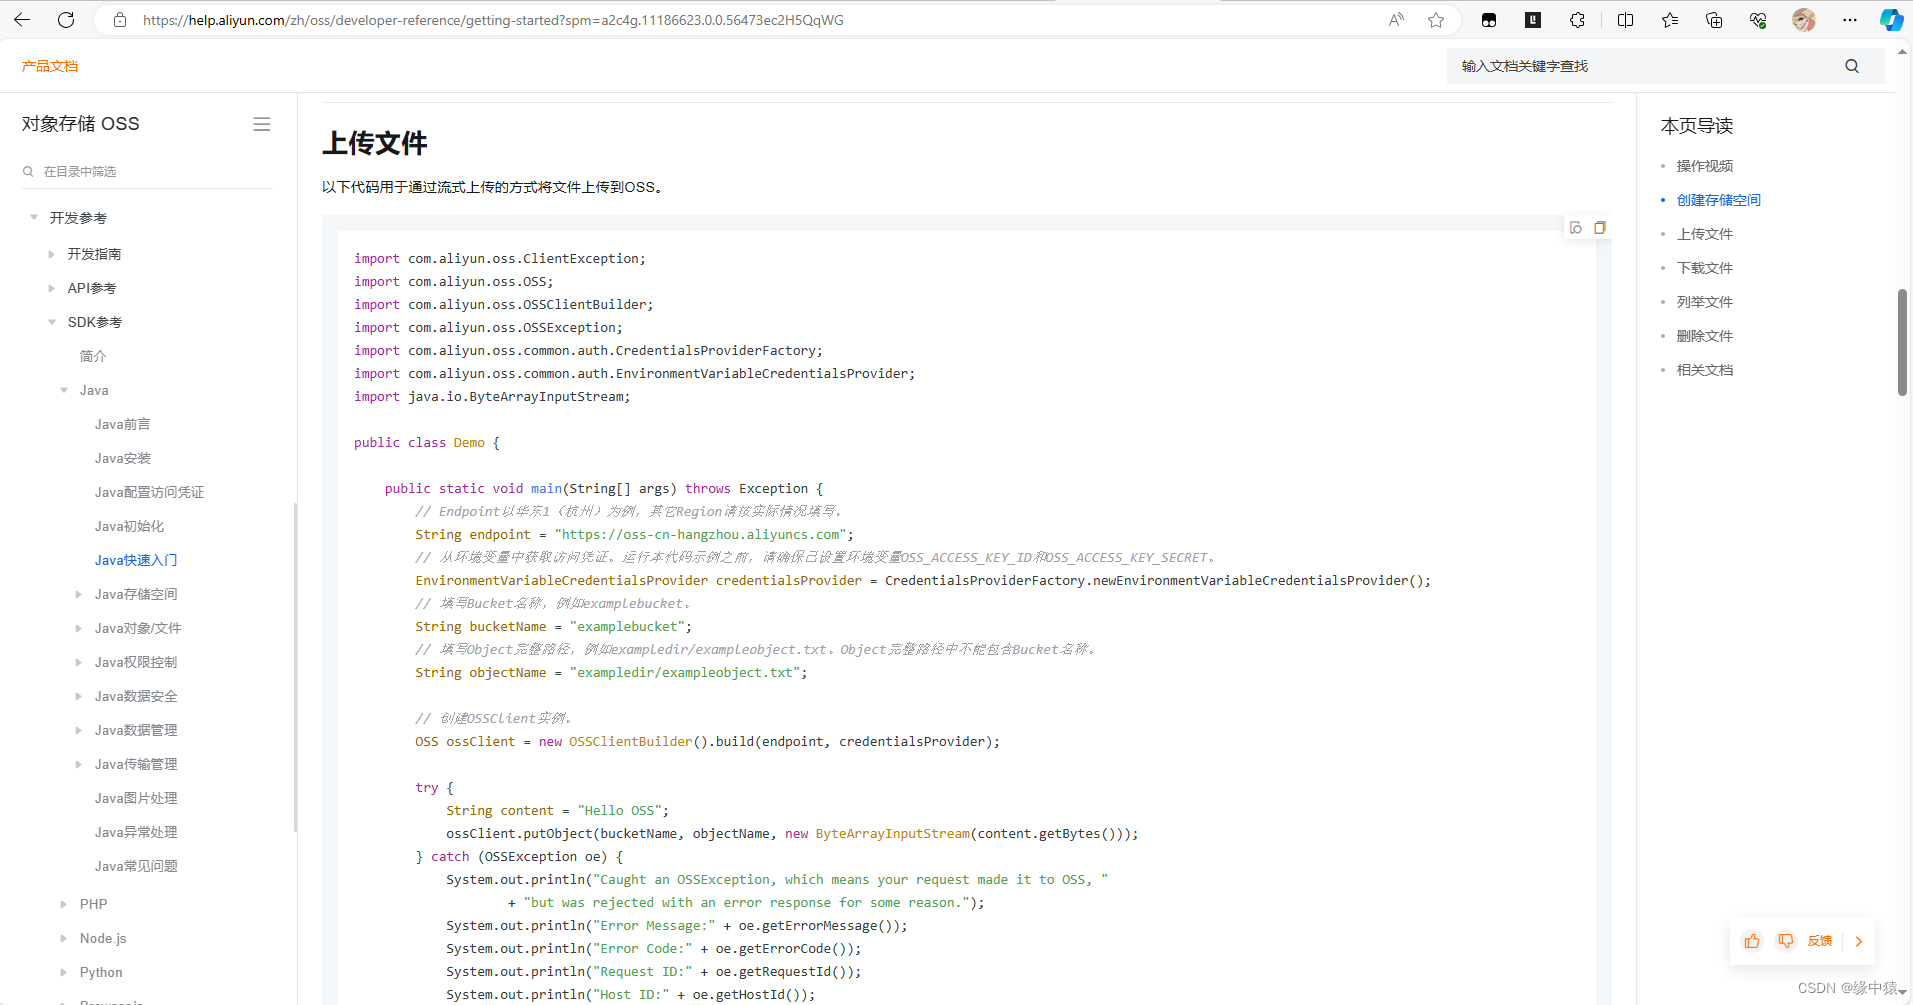The image size is (1913, 1005).
Task: Click the 反馈 feedback link
Action: [x=1820, y=941]
